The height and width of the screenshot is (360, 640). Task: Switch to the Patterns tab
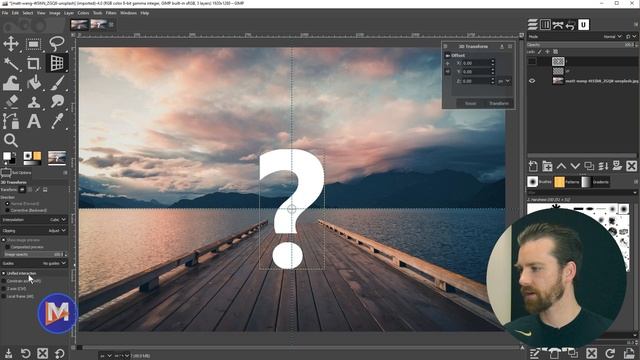coord(567,182)
